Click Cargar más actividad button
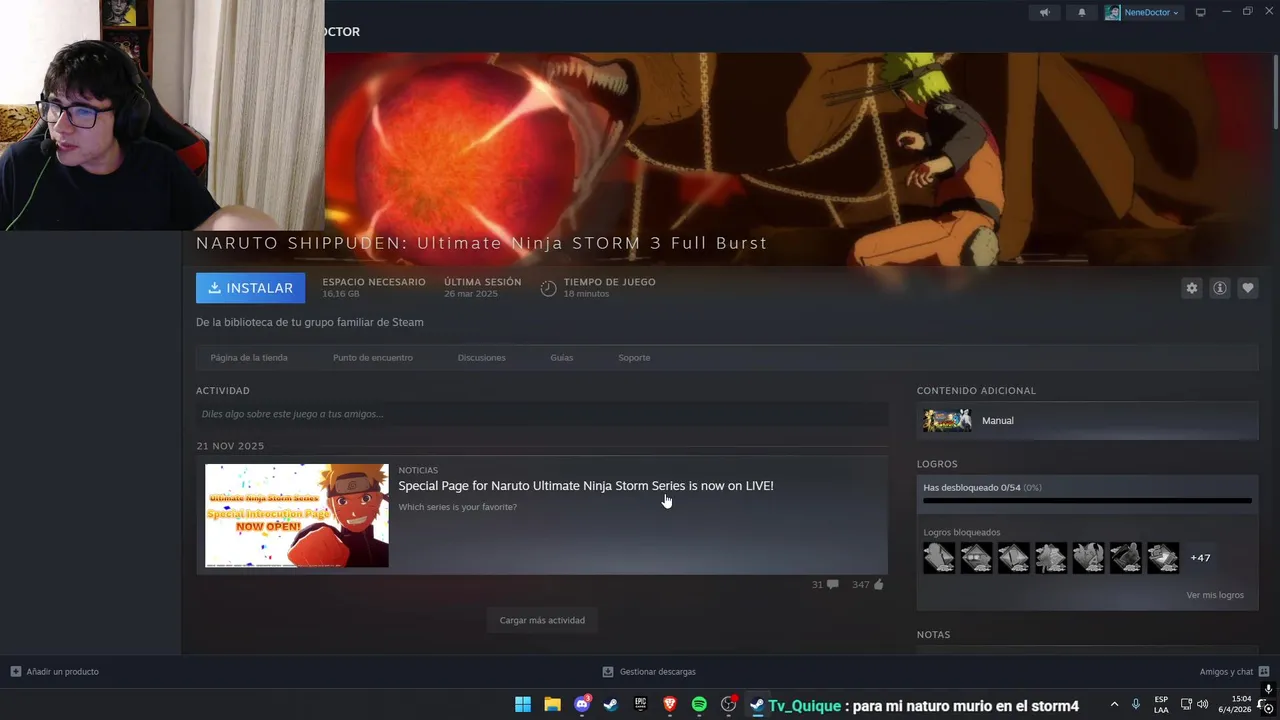 coord(542,620)
